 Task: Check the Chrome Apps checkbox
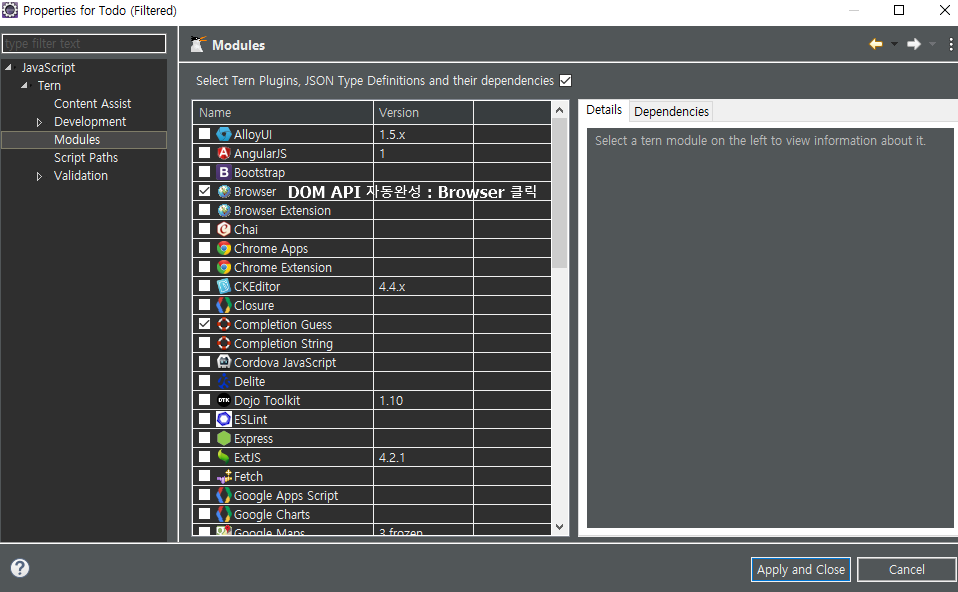click(205, 247)
